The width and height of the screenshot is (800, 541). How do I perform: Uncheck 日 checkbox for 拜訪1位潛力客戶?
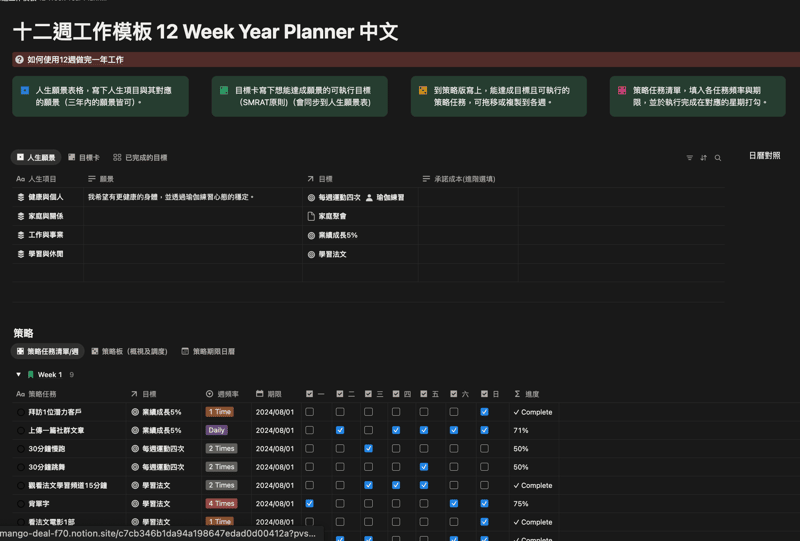[484, 412]
